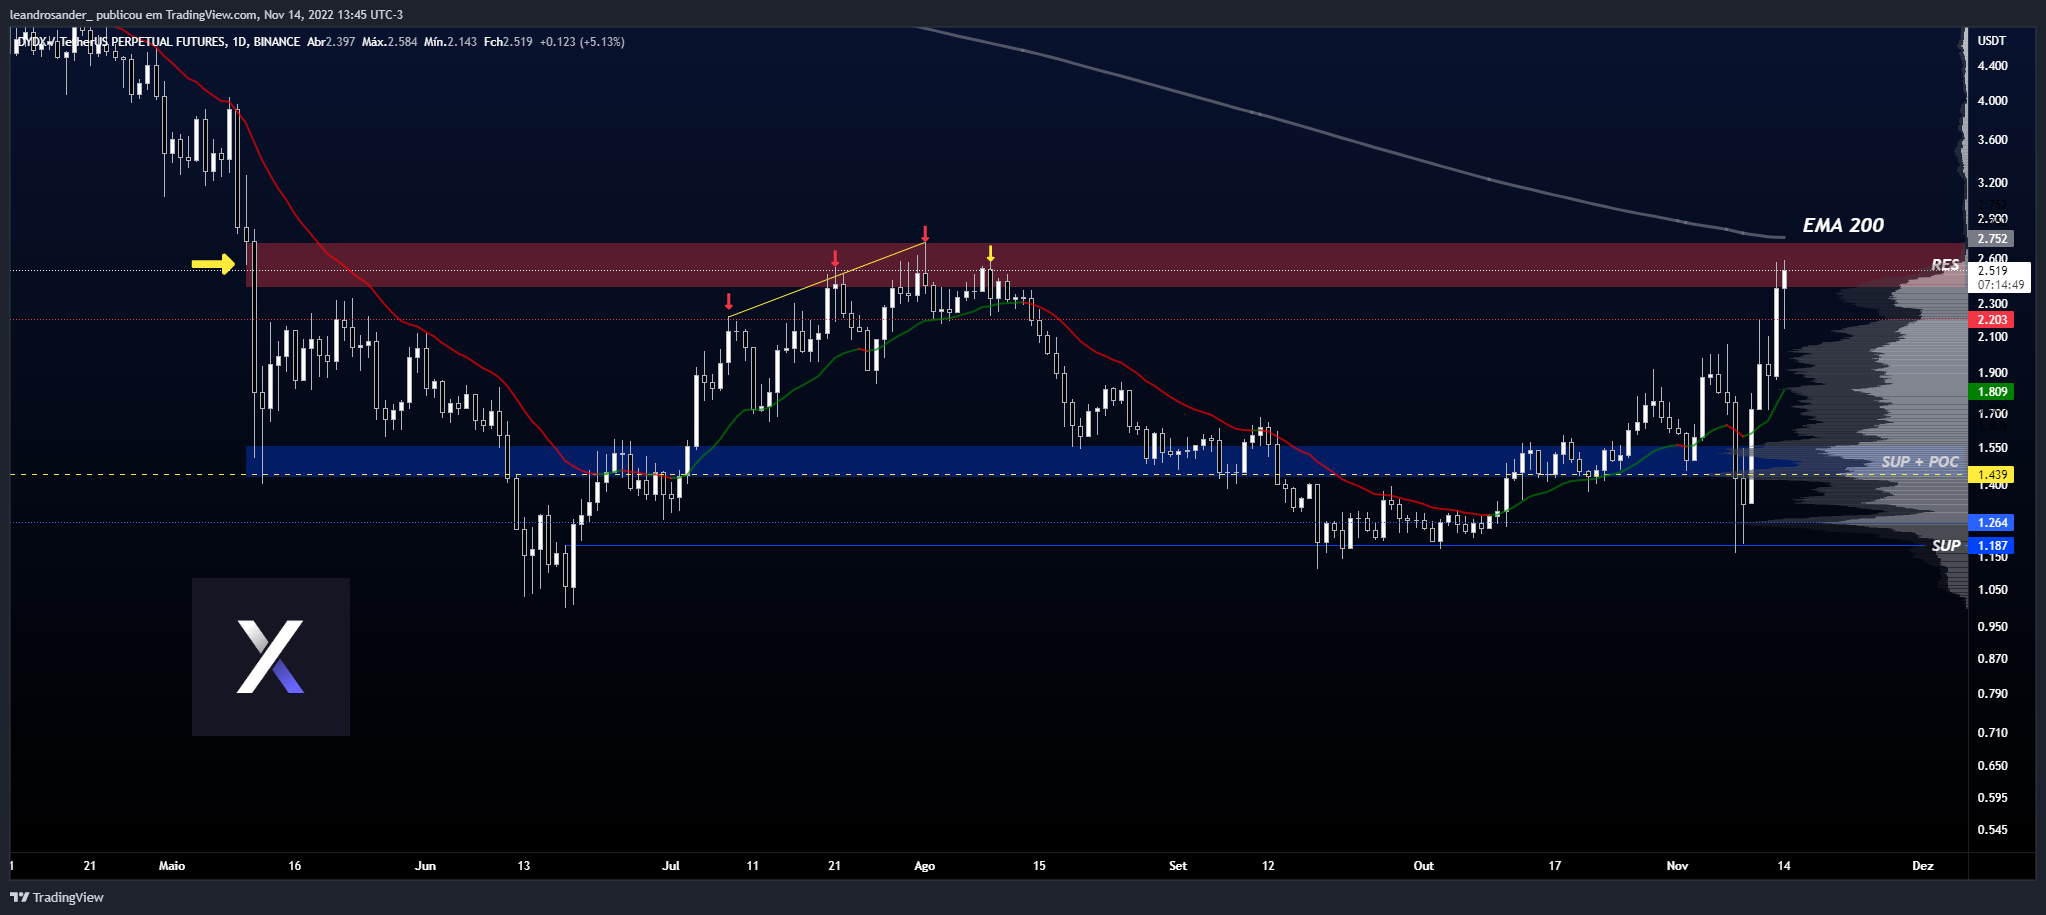
Task: Click the red arrow above the July 21 candle
Action: (x=835, y=259)
